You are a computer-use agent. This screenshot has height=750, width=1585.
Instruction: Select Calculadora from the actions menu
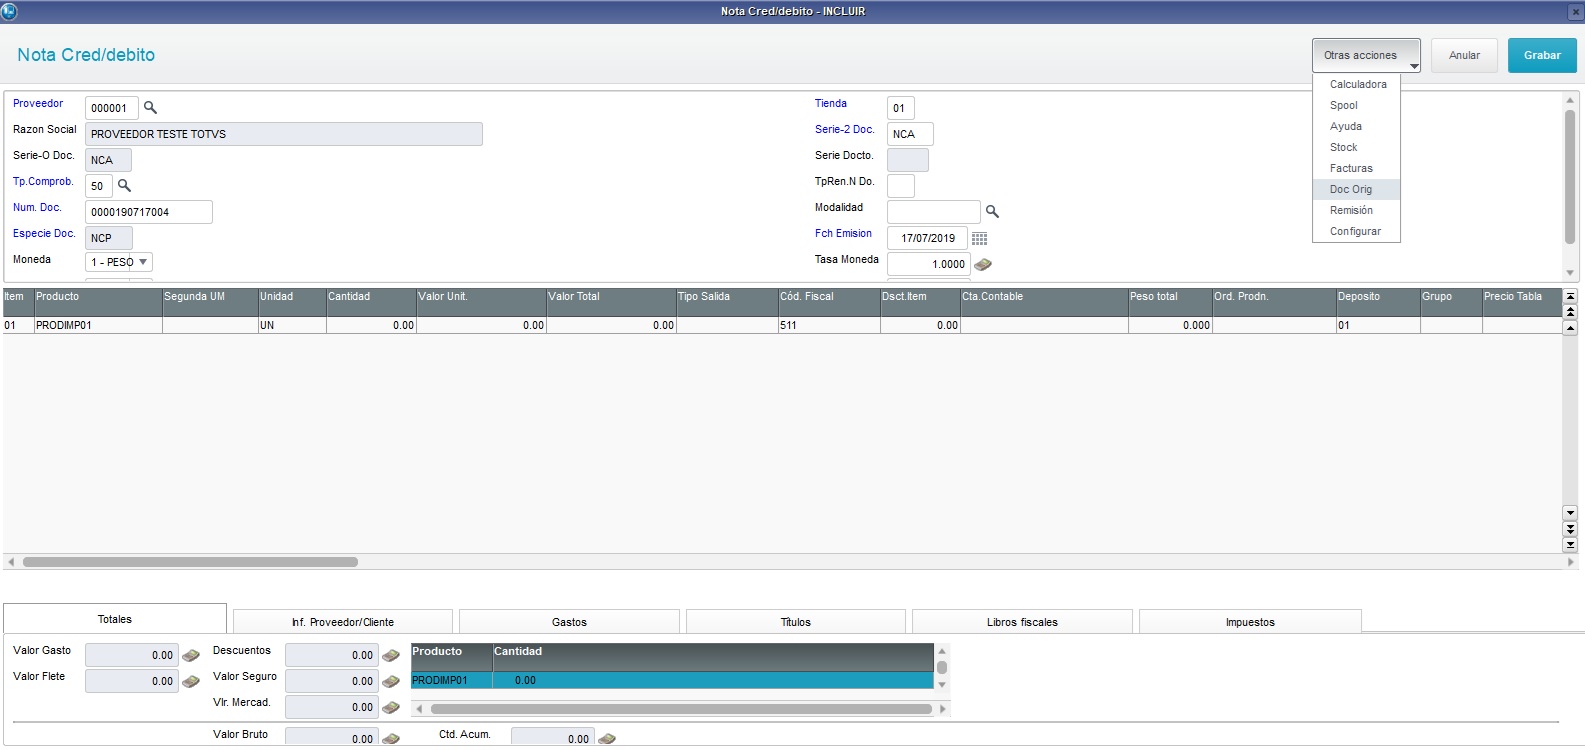click(1357, 84)
